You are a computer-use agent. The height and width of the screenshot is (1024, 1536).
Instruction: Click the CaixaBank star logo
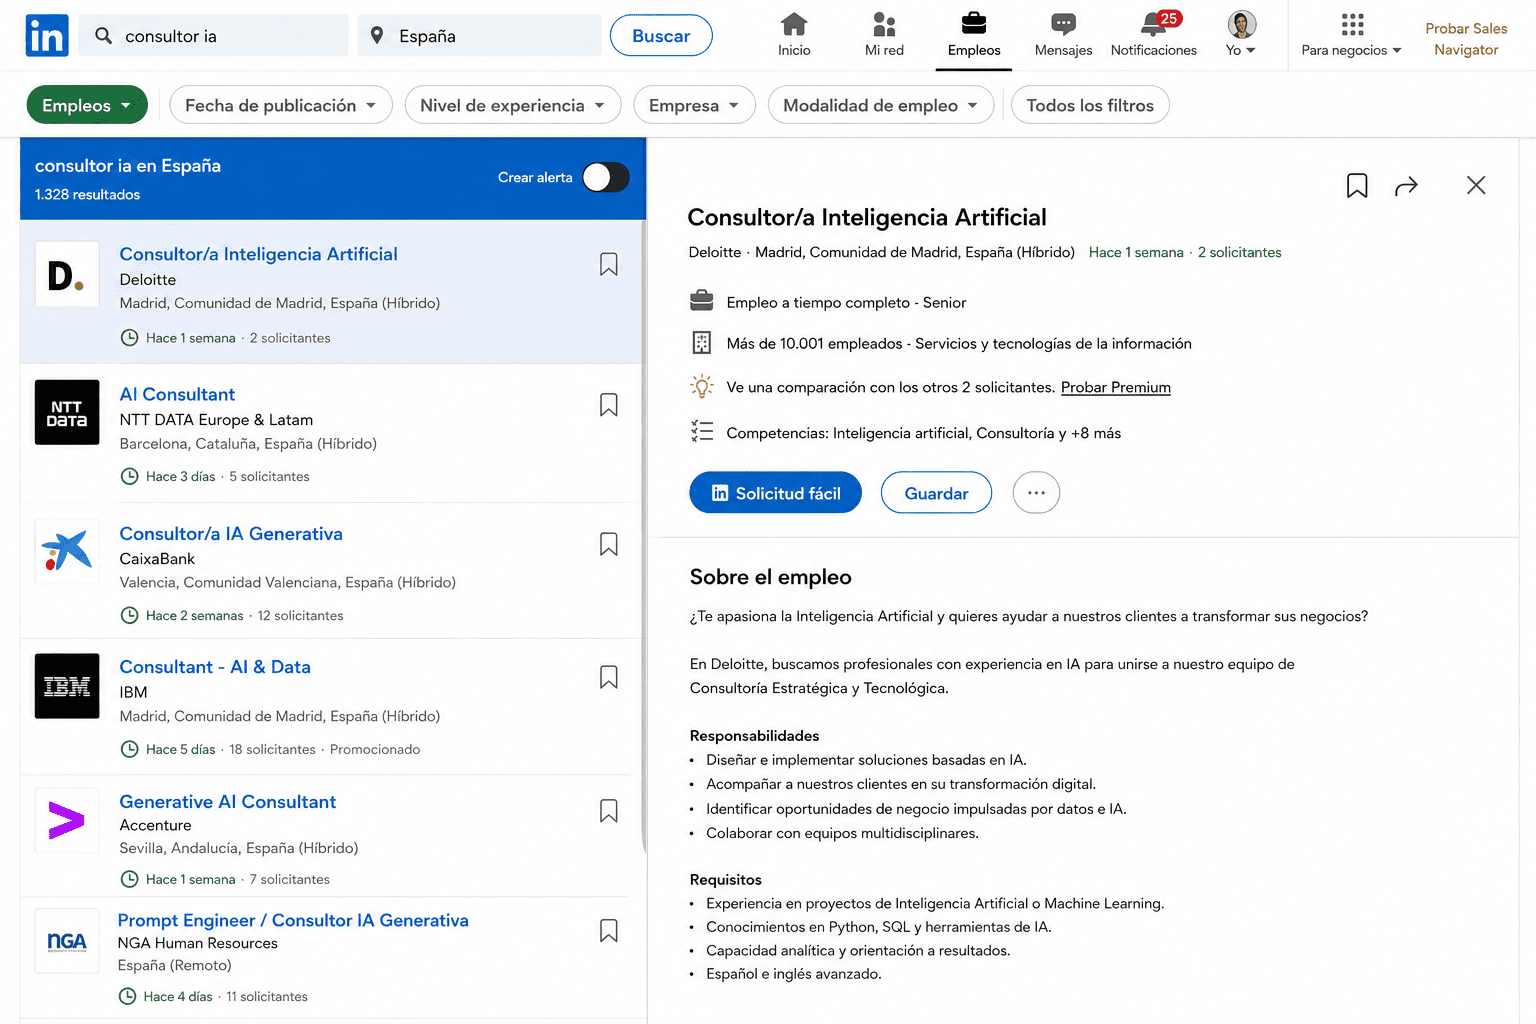pos(67,551)
